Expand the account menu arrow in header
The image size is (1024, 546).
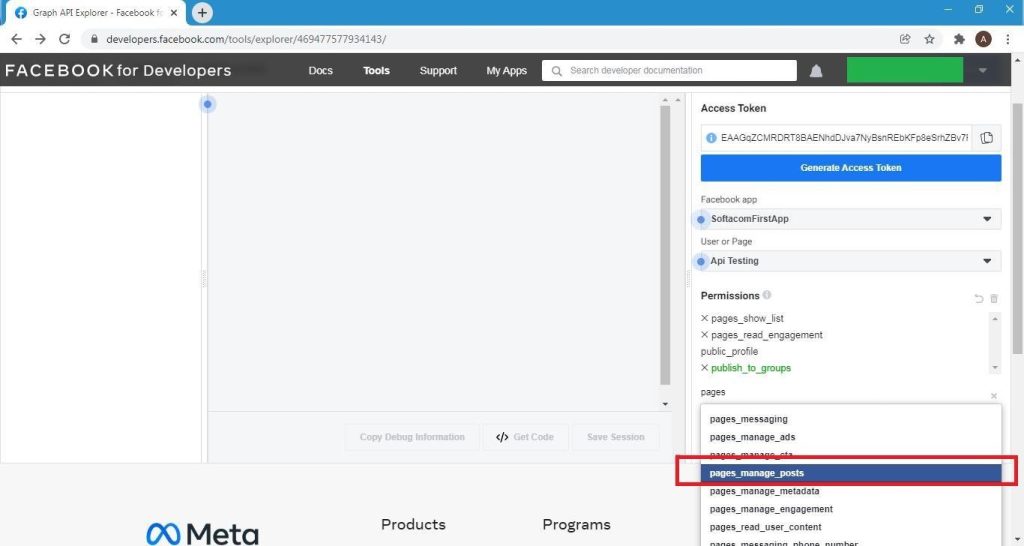[x=982, y=71]
